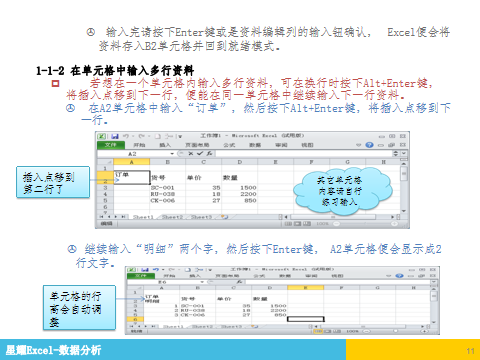
Task: Click the fx Insert Function icon in the A2 window
Action: click(x=209, y=154)
